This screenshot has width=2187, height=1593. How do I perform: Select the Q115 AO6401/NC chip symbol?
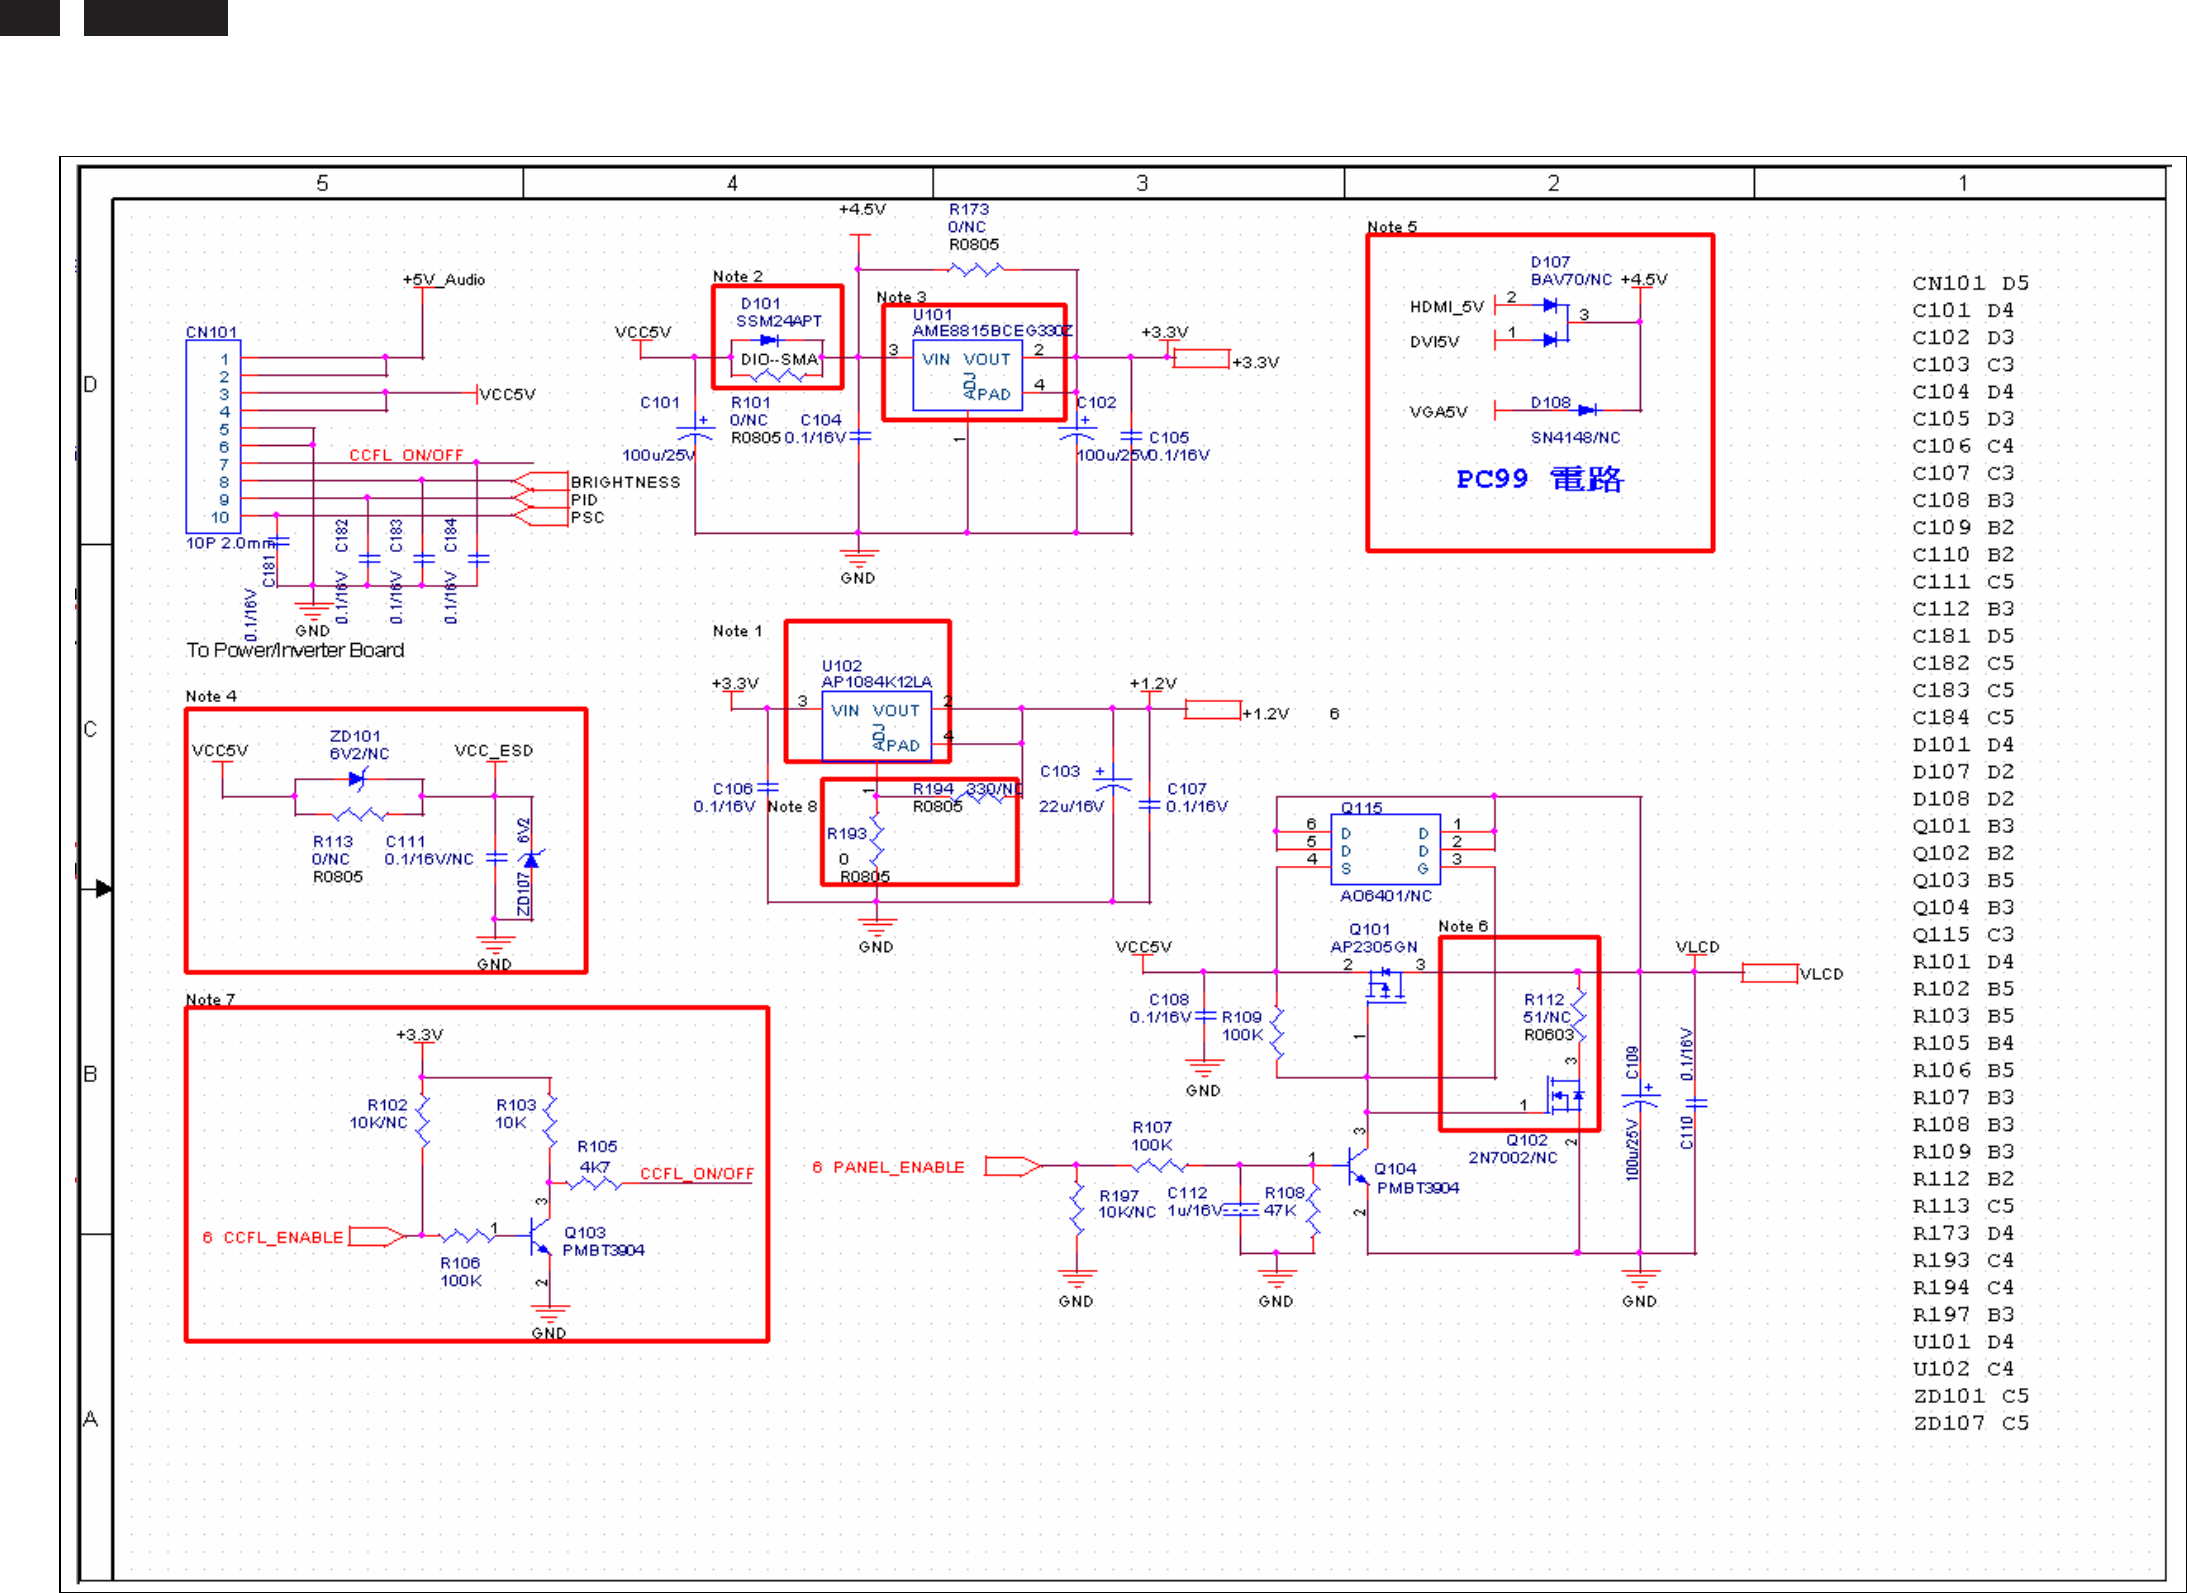click(x=1384, y=850)
